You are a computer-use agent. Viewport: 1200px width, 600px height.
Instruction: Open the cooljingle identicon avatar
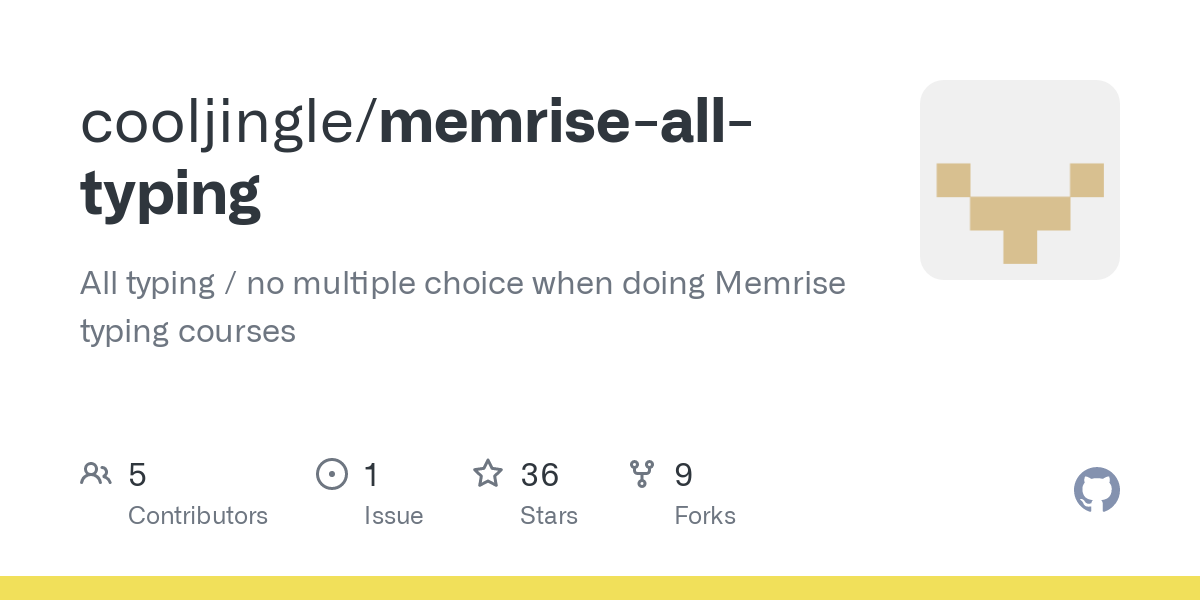point(1020,180)
